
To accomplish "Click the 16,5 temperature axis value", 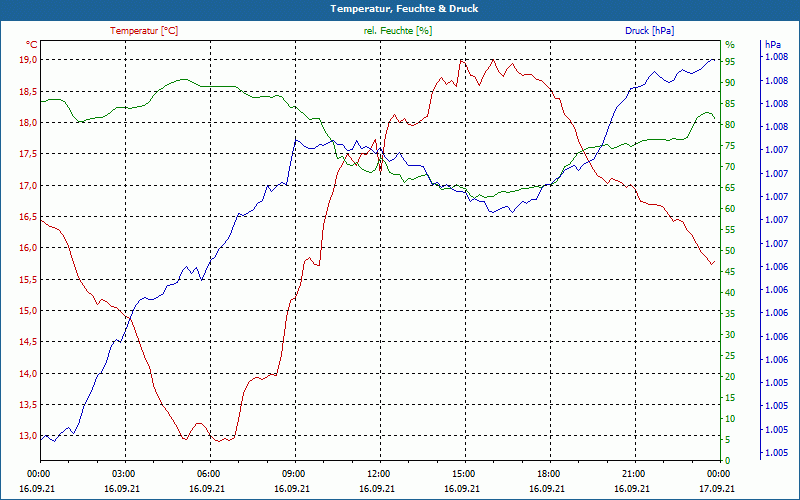I will (29, 217).
